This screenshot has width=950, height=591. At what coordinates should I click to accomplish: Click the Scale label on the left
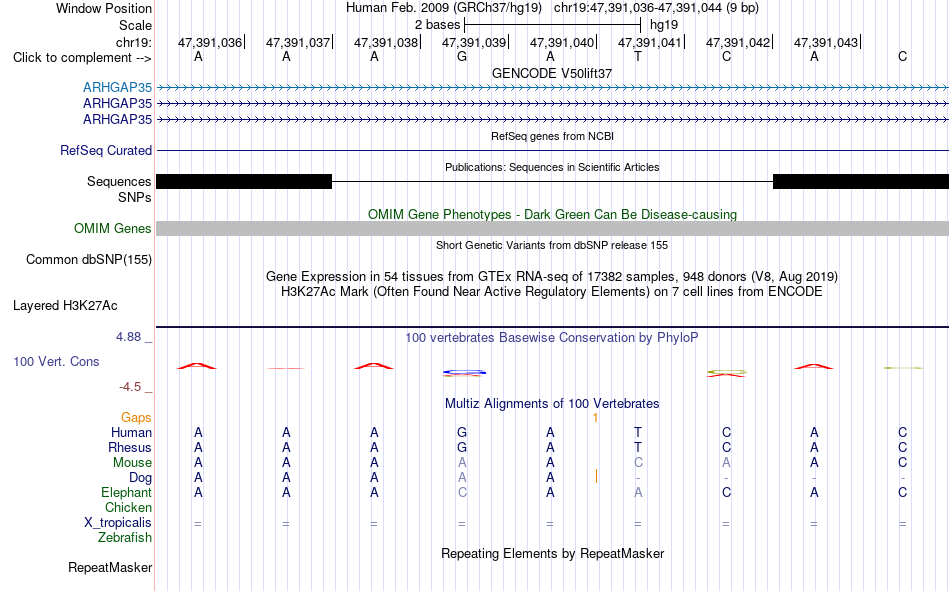(x=135, y=25)
